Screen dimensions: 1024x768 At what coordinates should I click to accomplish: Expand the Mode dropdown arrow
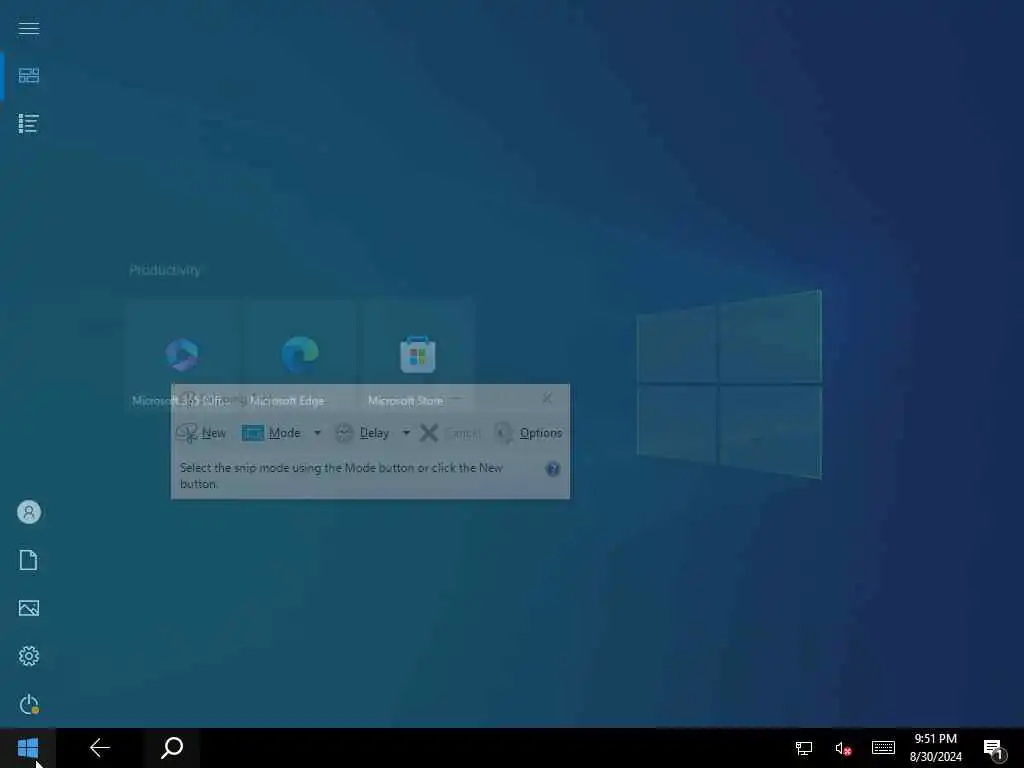pyautogui.click(x=317, y=433)
